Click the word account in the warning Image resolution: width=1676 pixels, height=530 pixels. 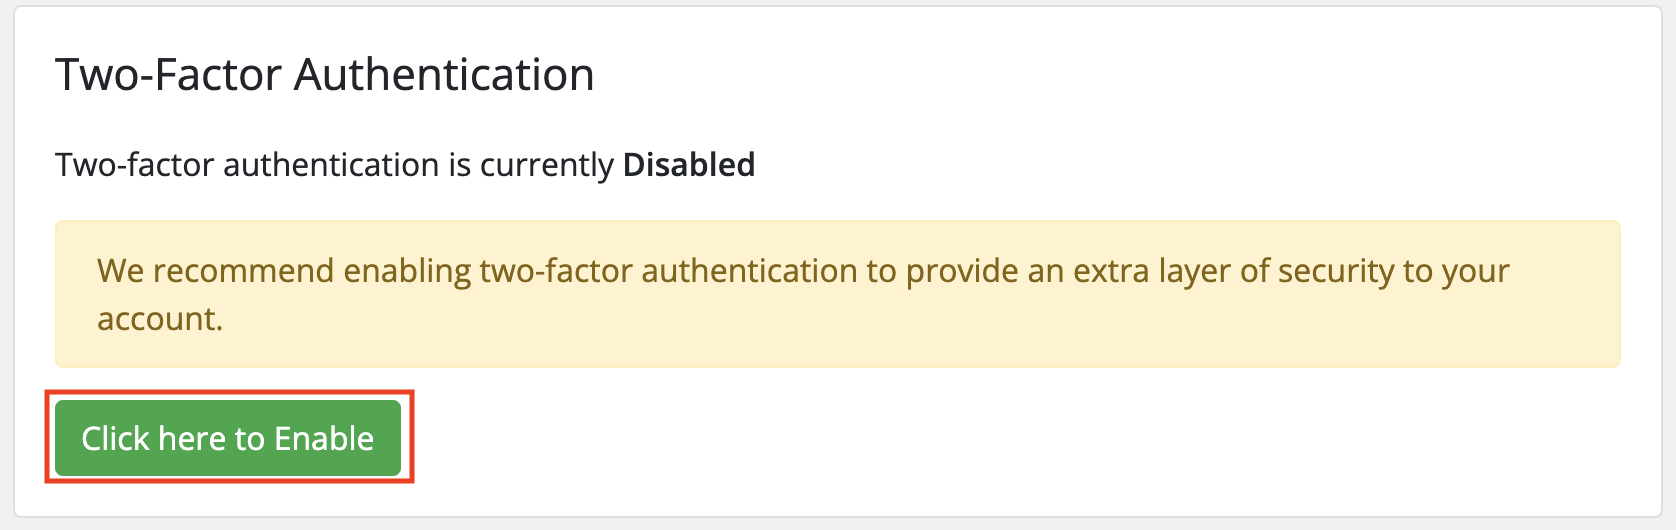coord(158,319)
